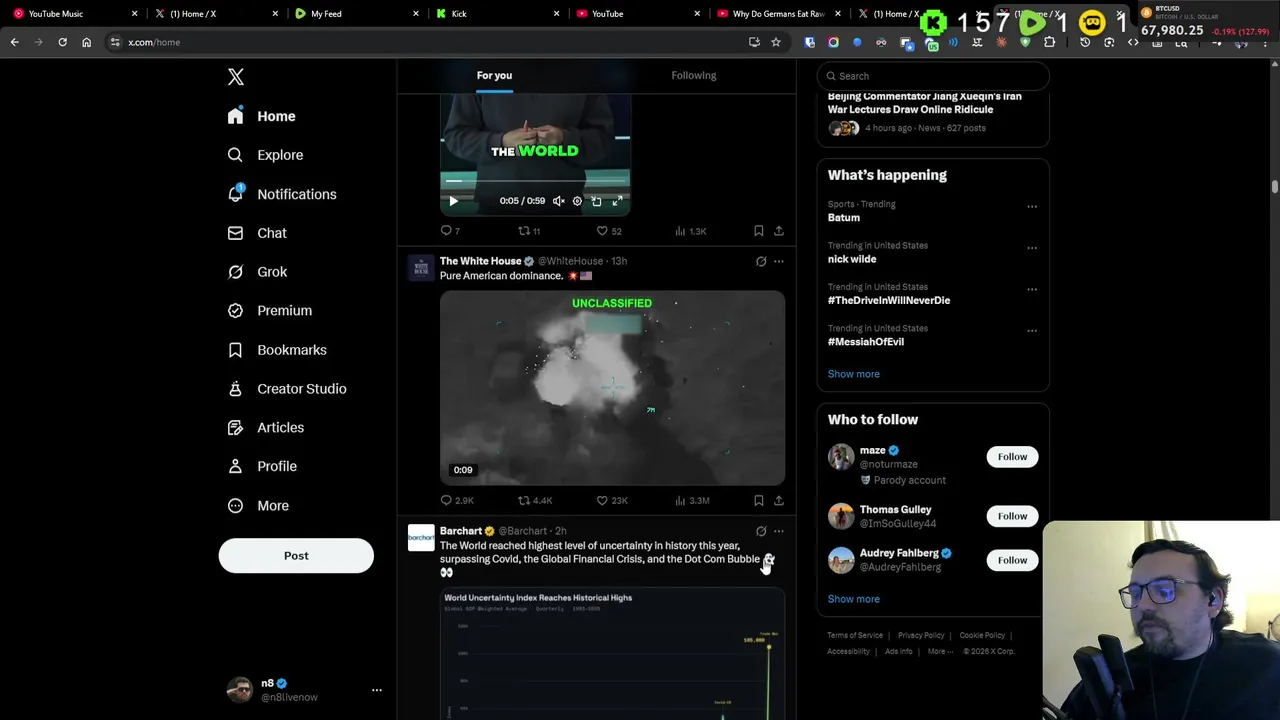
Task: View analytics of the 3.3M views post
Action: 692,500
